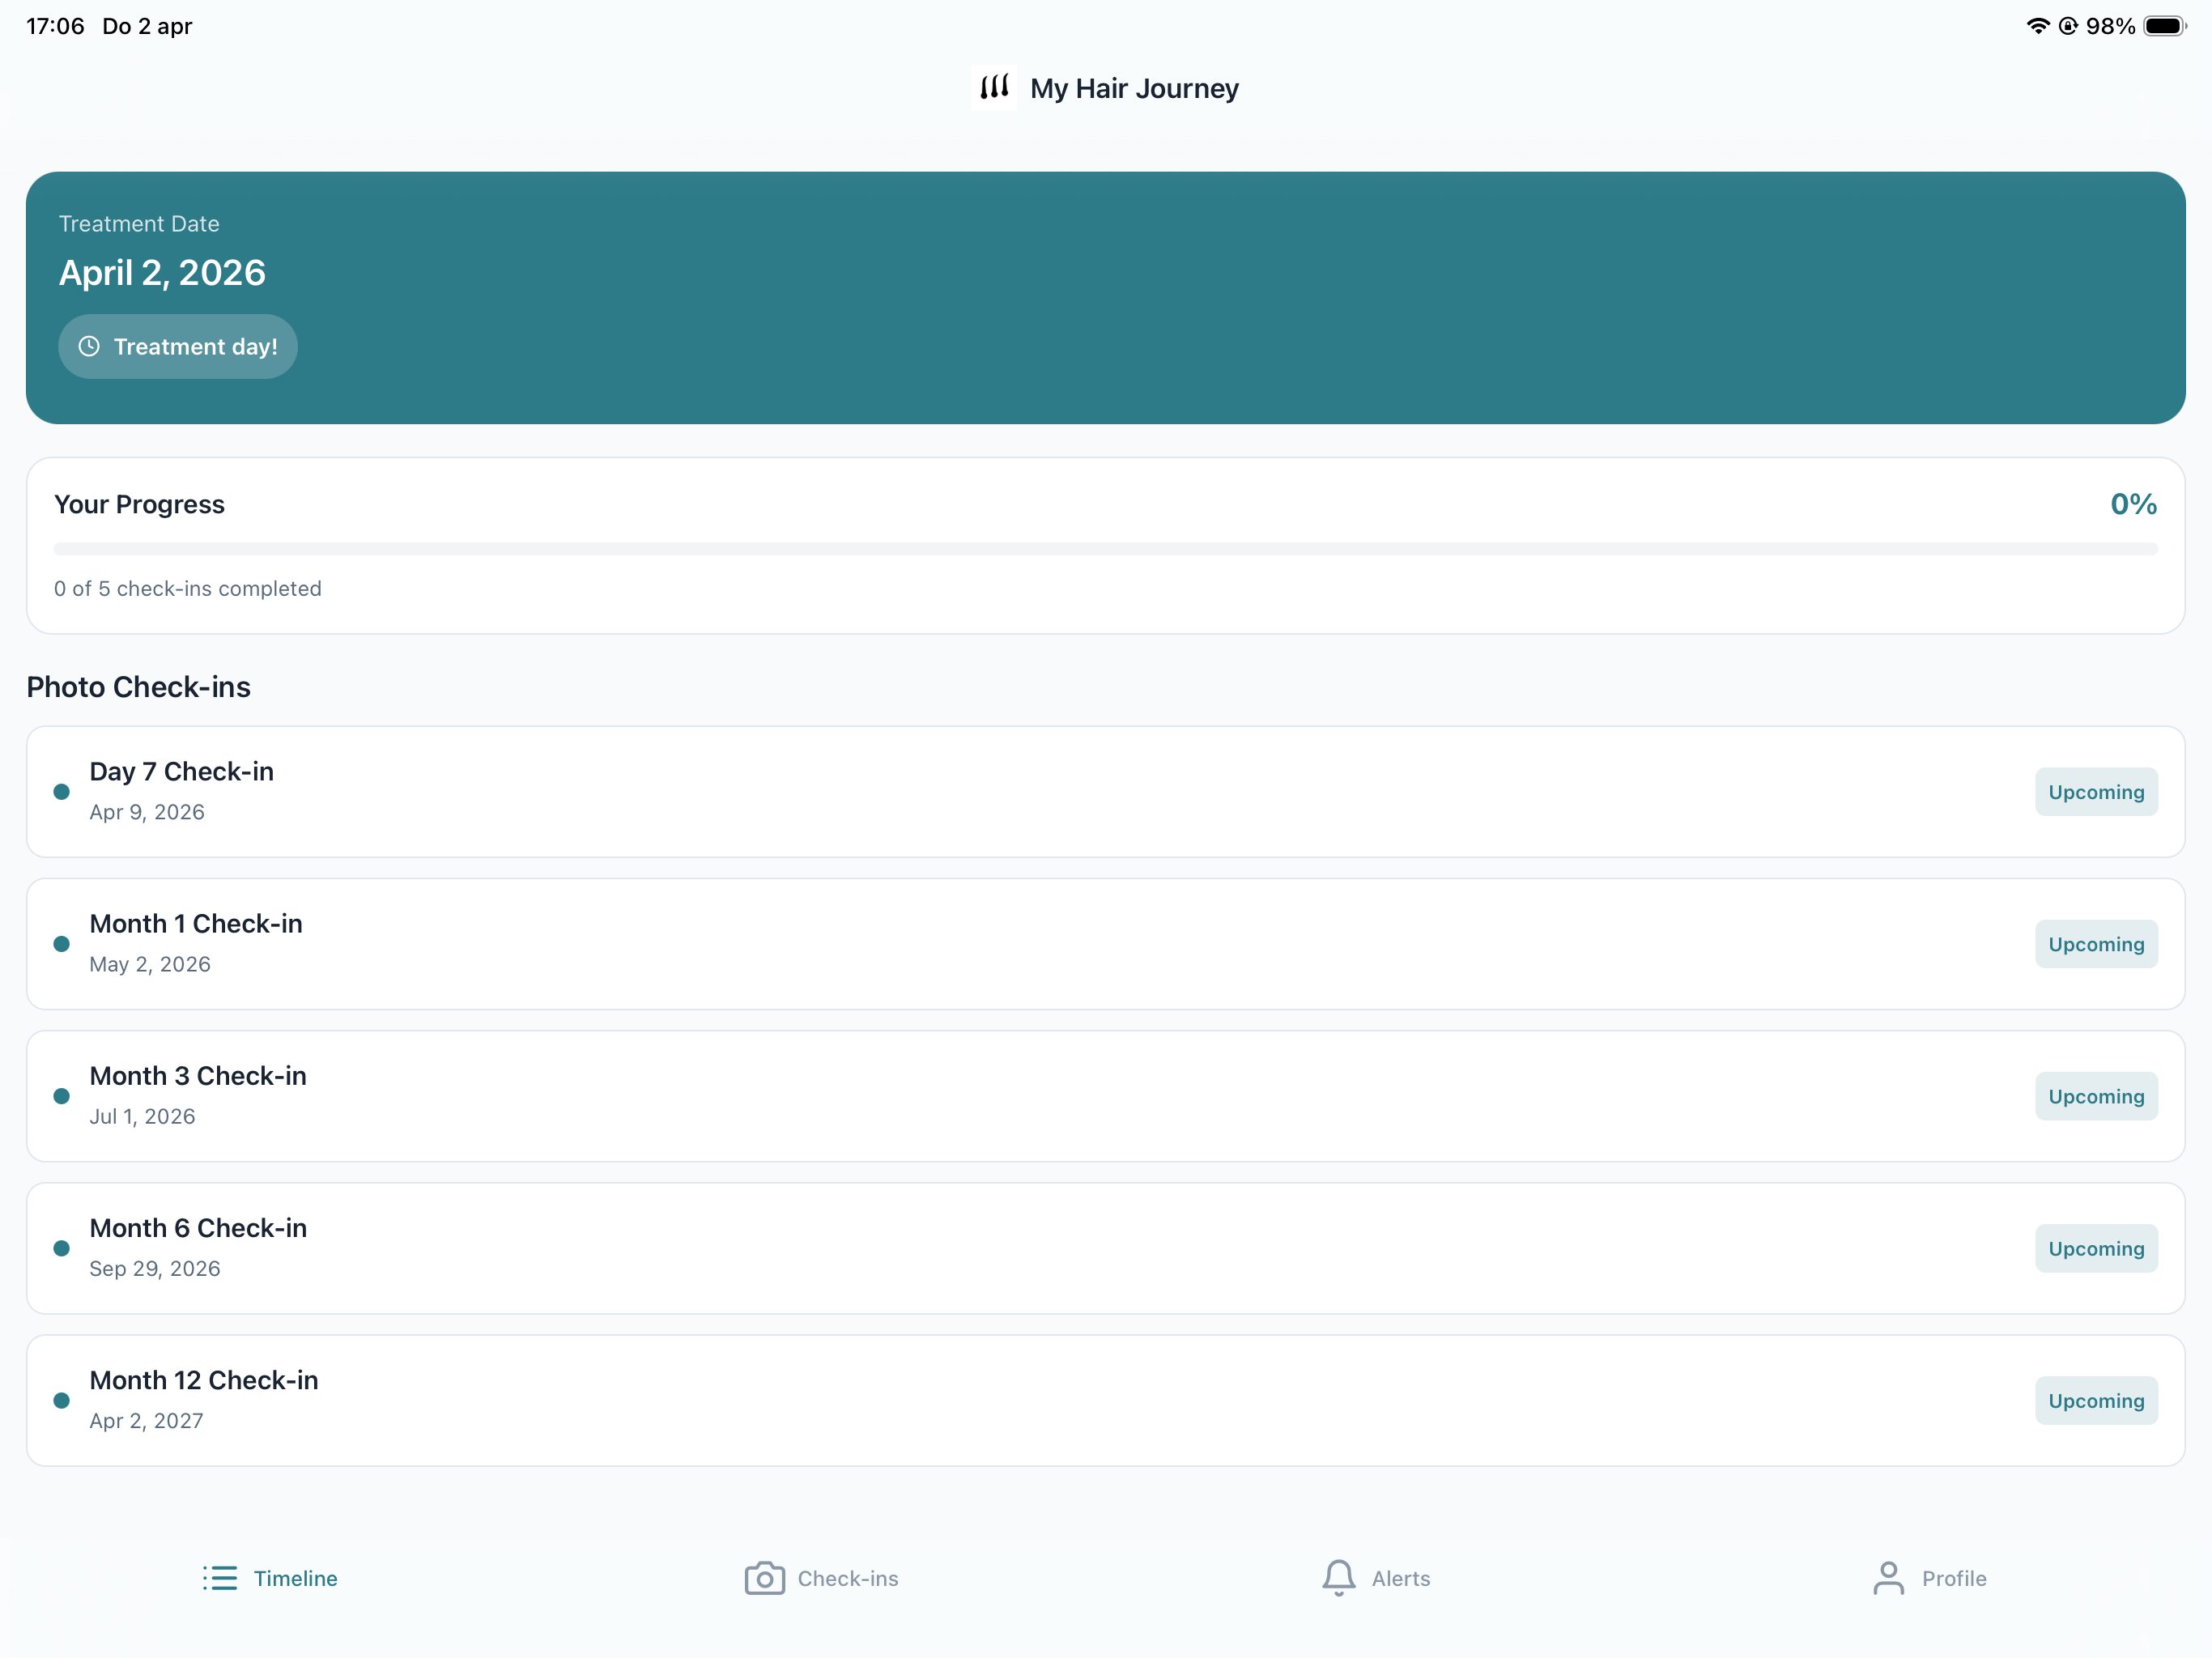This screenshot has width=2212, height=1658.
Task: Click the dot beside Month 3 Check-in
Action: click(x=62, y=1096)
